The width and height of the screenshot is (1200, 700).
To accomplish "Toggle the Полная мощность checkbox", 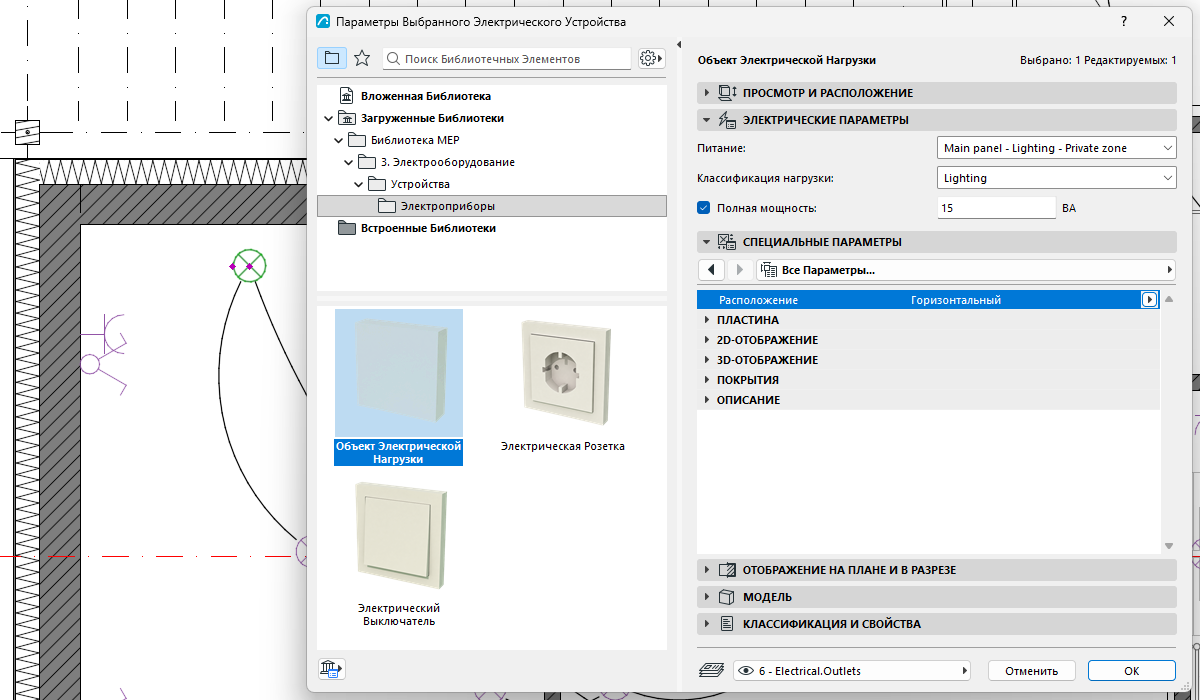I will (703, 208).
